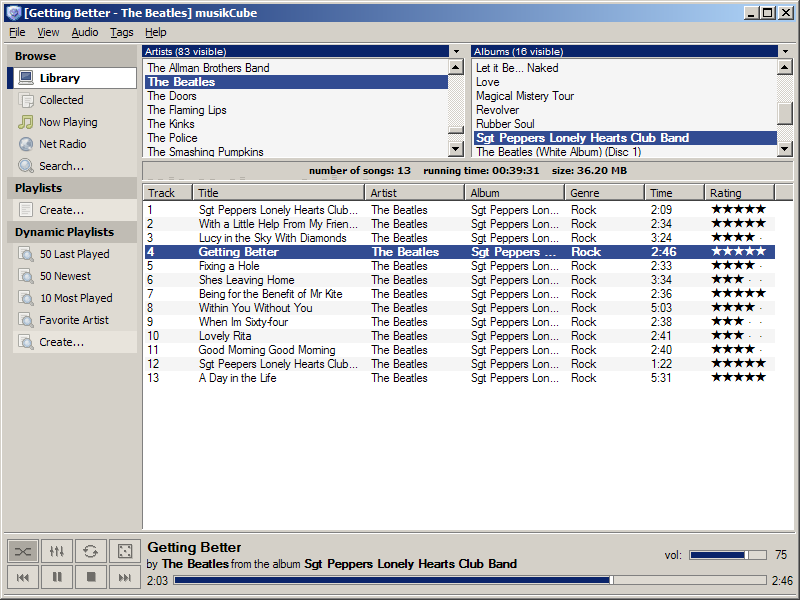Open the Audio menu

[x=85, y=32]
